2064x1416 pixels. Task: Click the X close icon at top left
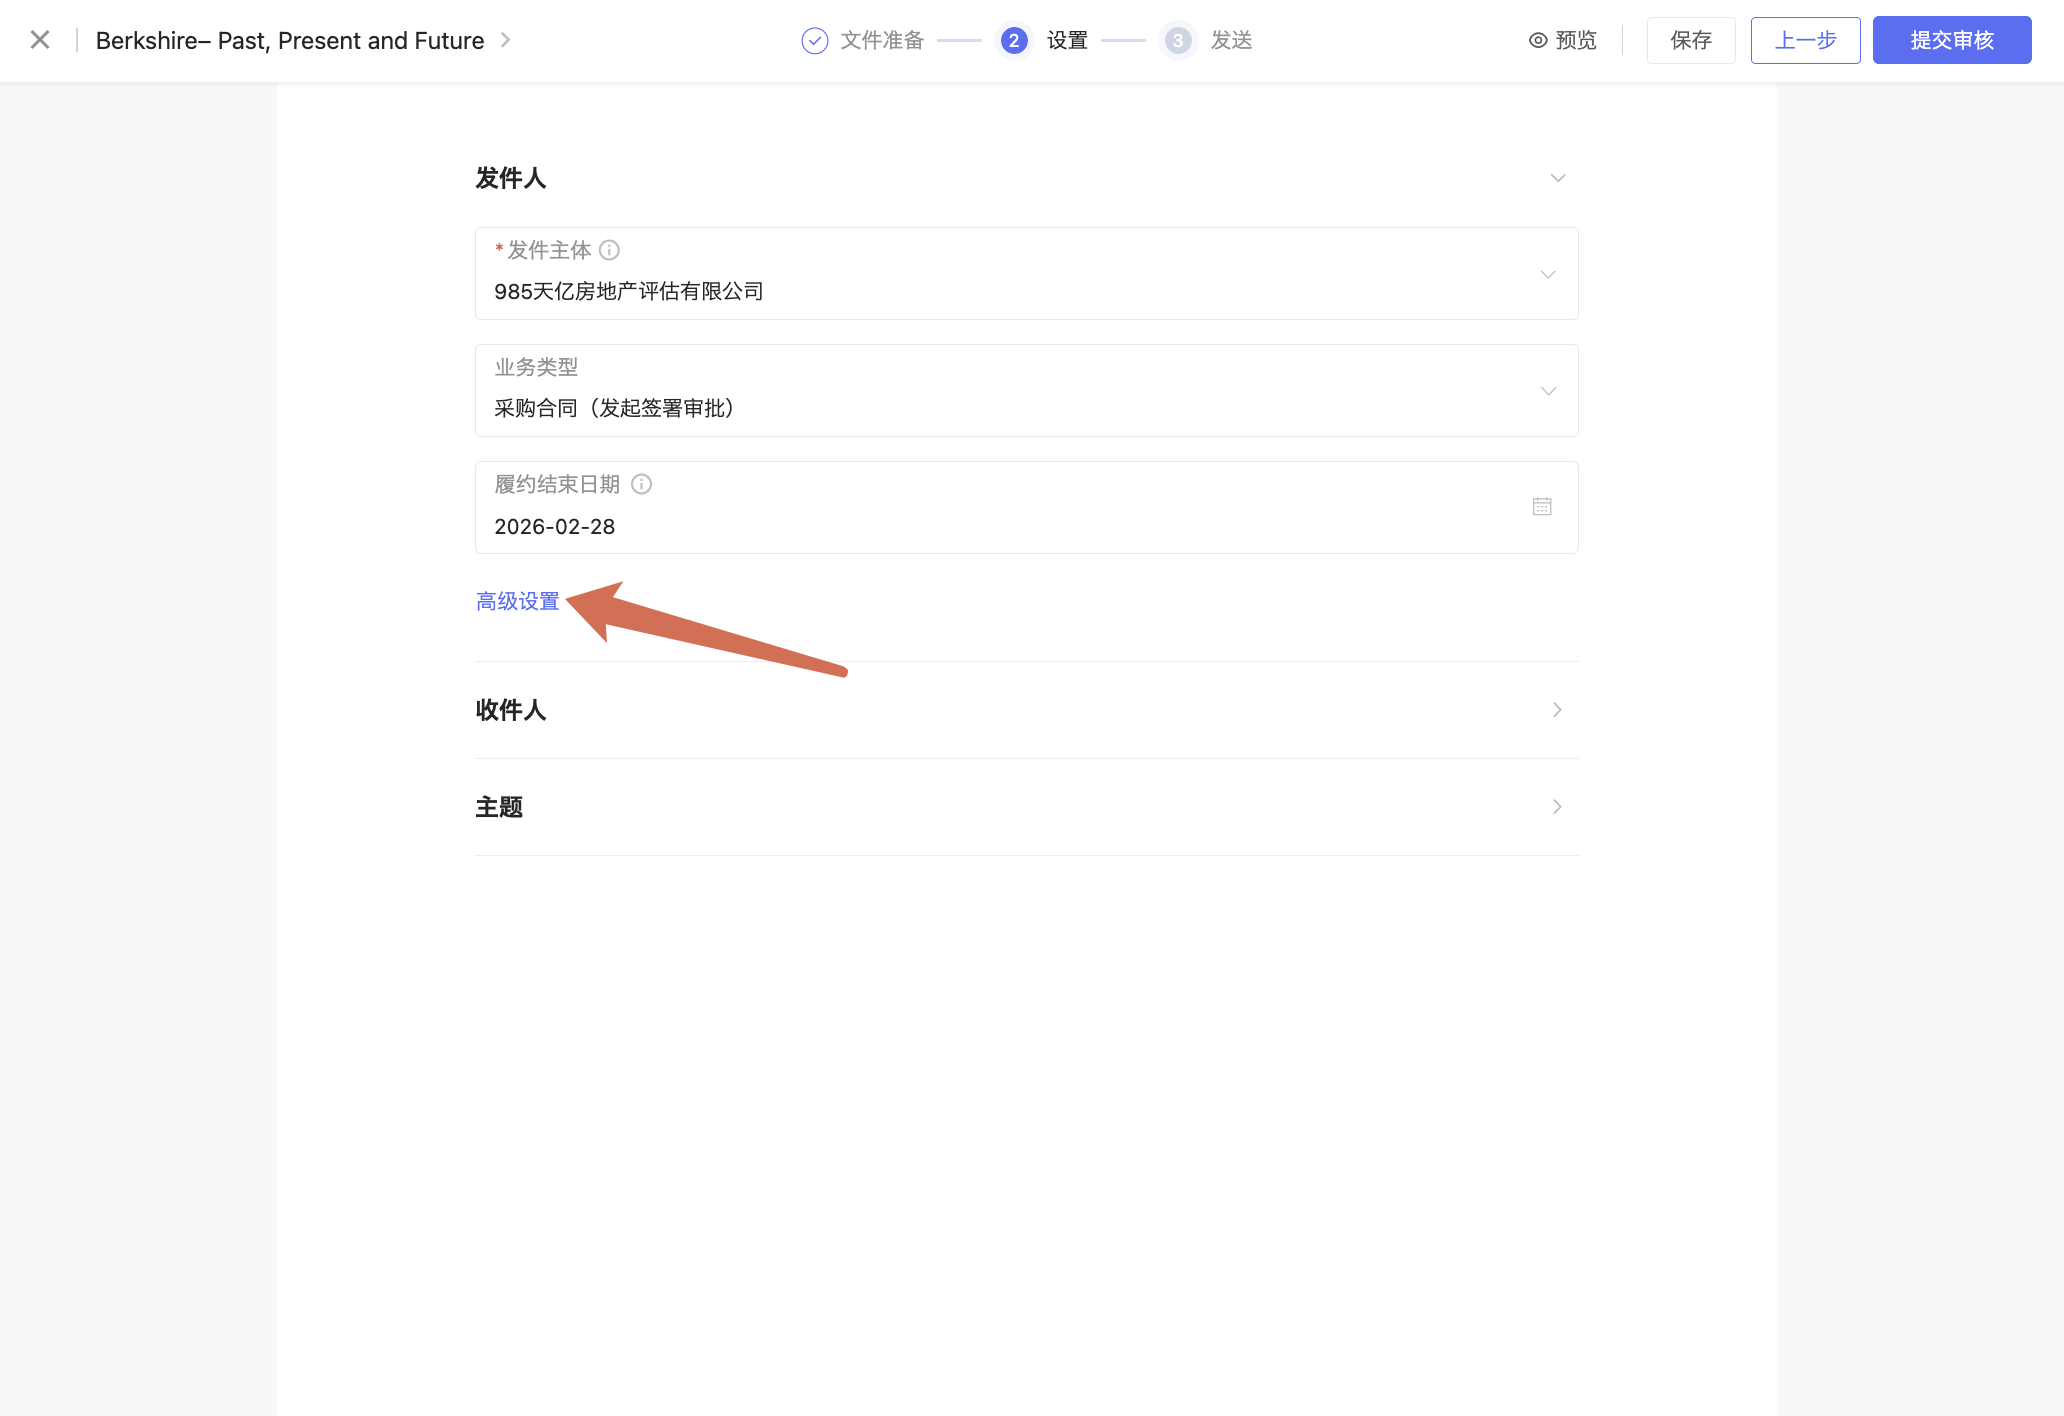click(40, 40)
